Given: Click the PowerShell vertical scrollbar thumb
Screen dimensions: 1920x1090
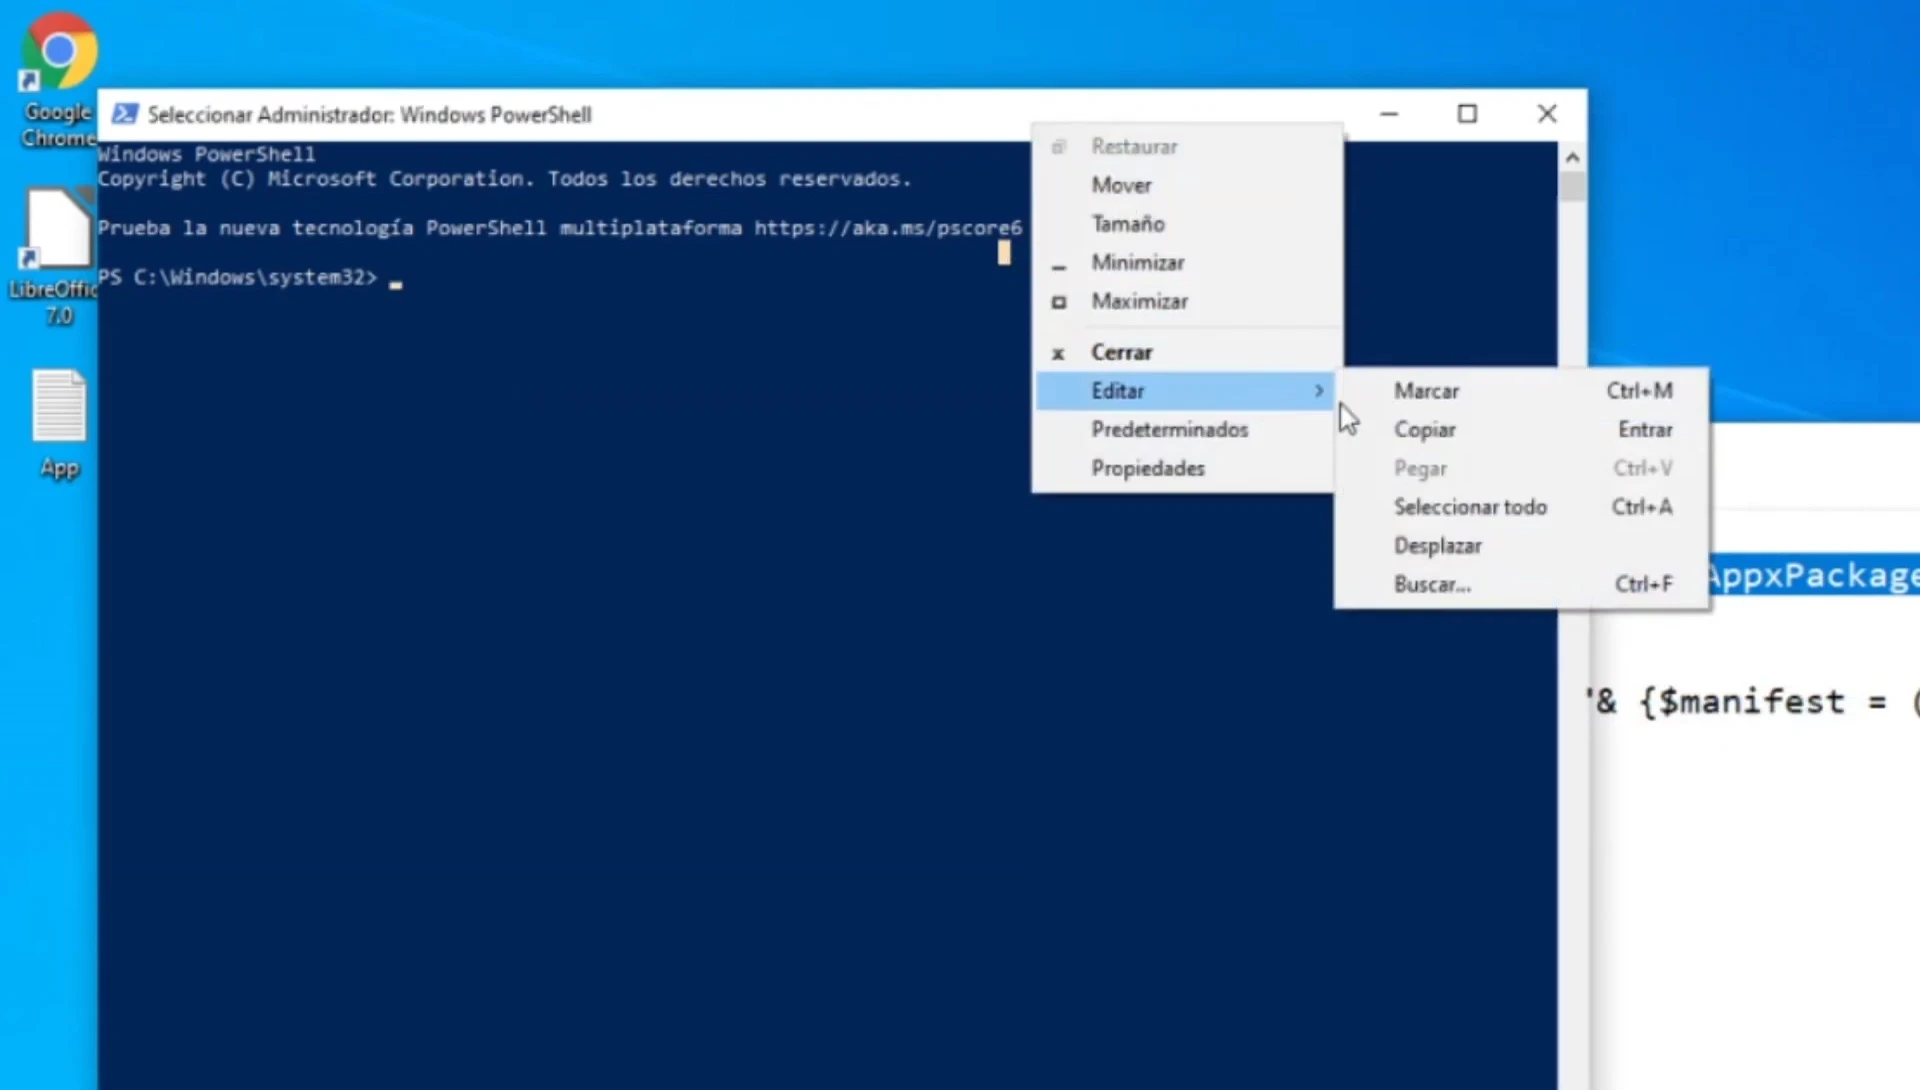Looking at the screenshot, I should coord(1572,186).
